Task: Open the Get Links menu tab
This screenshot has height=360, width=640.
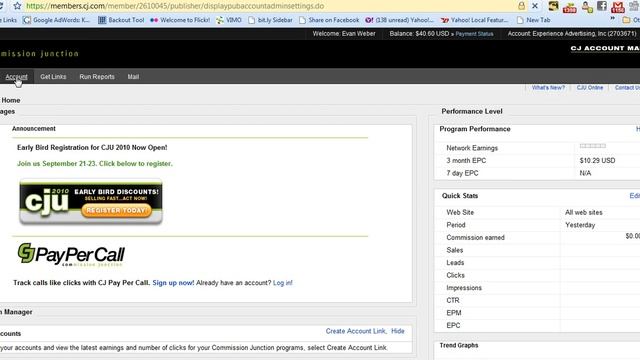Action: click(53, 77)
